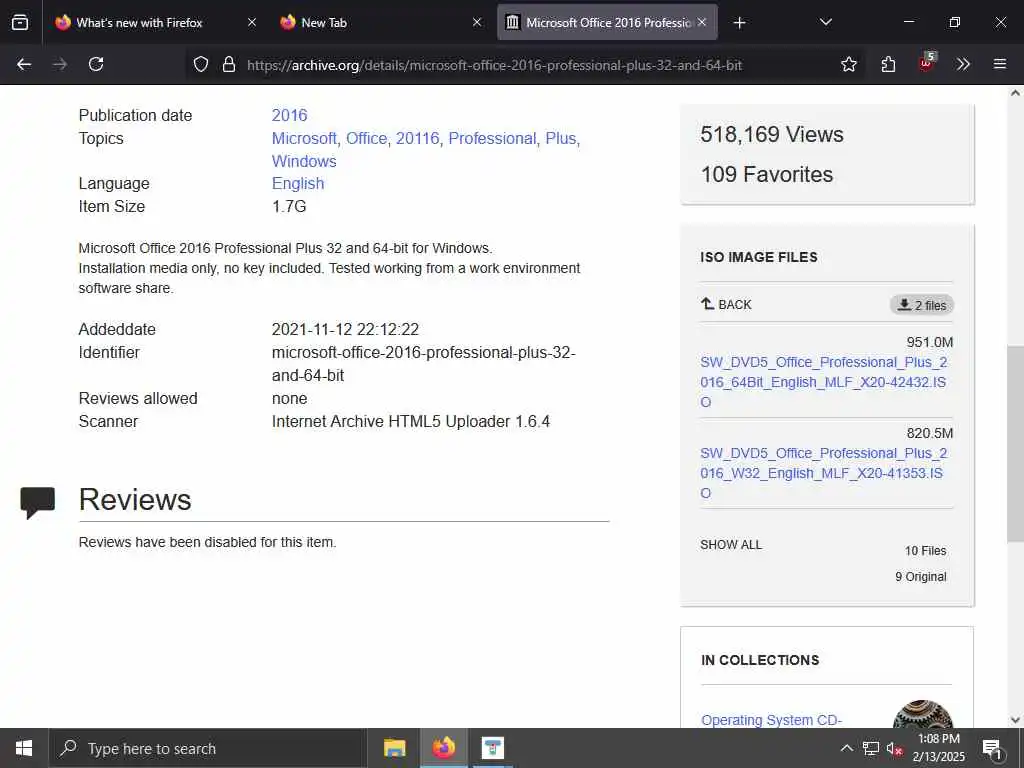Click Firefox icon in taskbar
The height and width of the screenshot is (768, 1024).
coord(443,748)
